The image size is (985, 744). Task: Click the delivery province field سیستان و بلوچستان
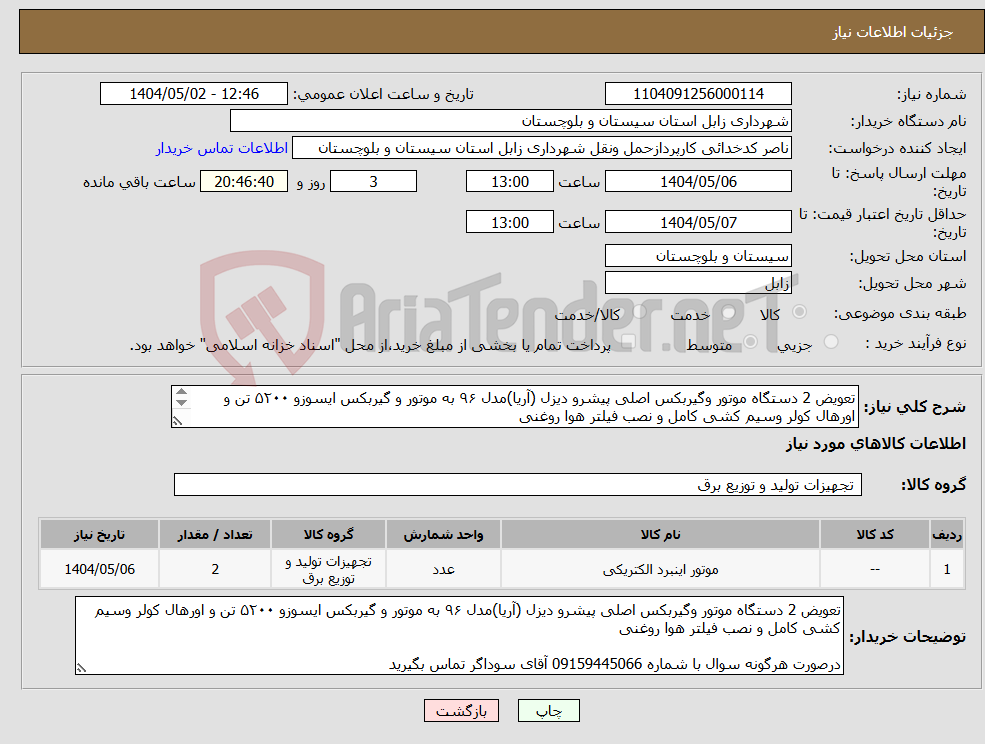click(697, 255)
